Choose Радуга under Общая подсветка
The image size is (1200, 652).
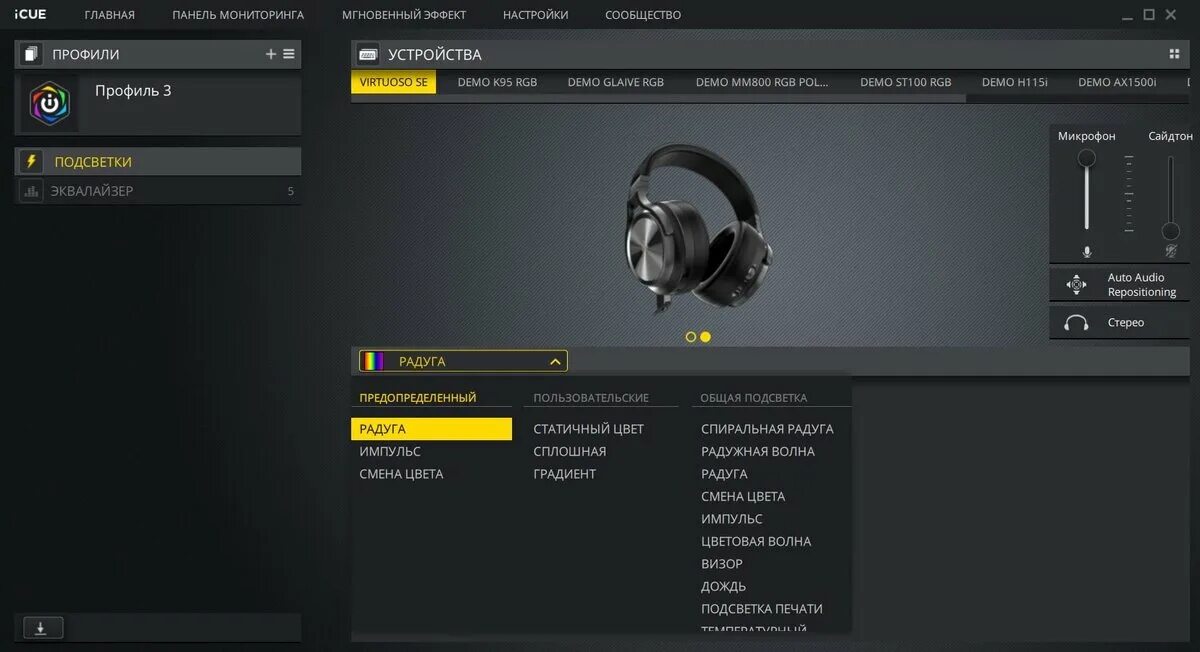(724, 474)
